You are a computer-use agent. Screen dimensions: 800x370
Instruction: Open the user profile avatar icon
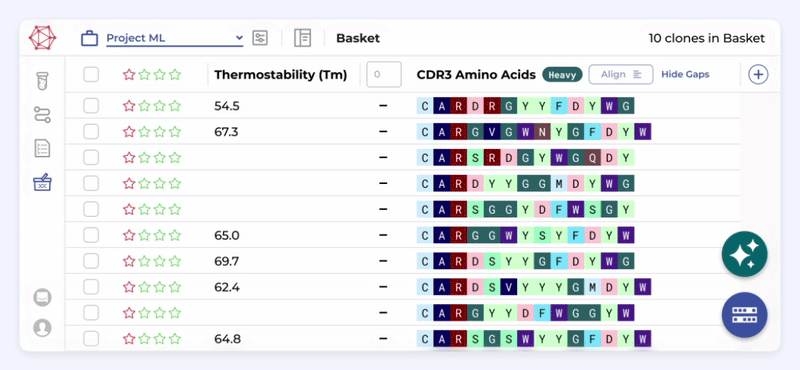point(42,328)
